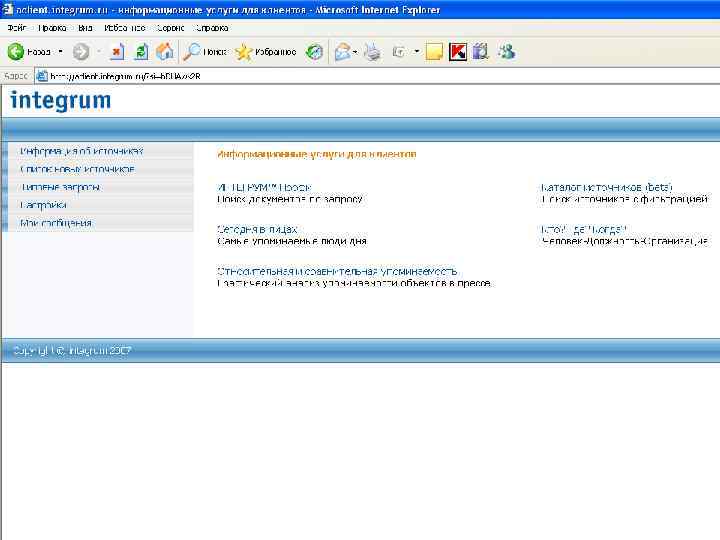Stop loading with the red X page icon
This screenshot has width=720, height=540.
tap(117, 52)
